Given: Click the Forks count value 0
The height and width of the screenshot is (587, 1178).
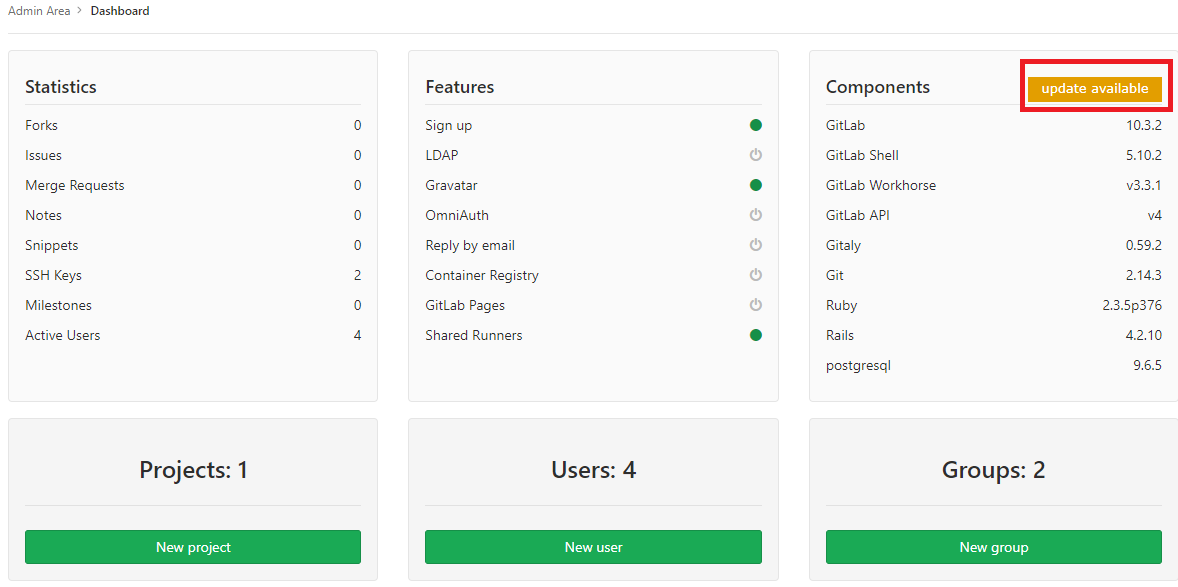Looking at the screenshot, I should 358,126.
